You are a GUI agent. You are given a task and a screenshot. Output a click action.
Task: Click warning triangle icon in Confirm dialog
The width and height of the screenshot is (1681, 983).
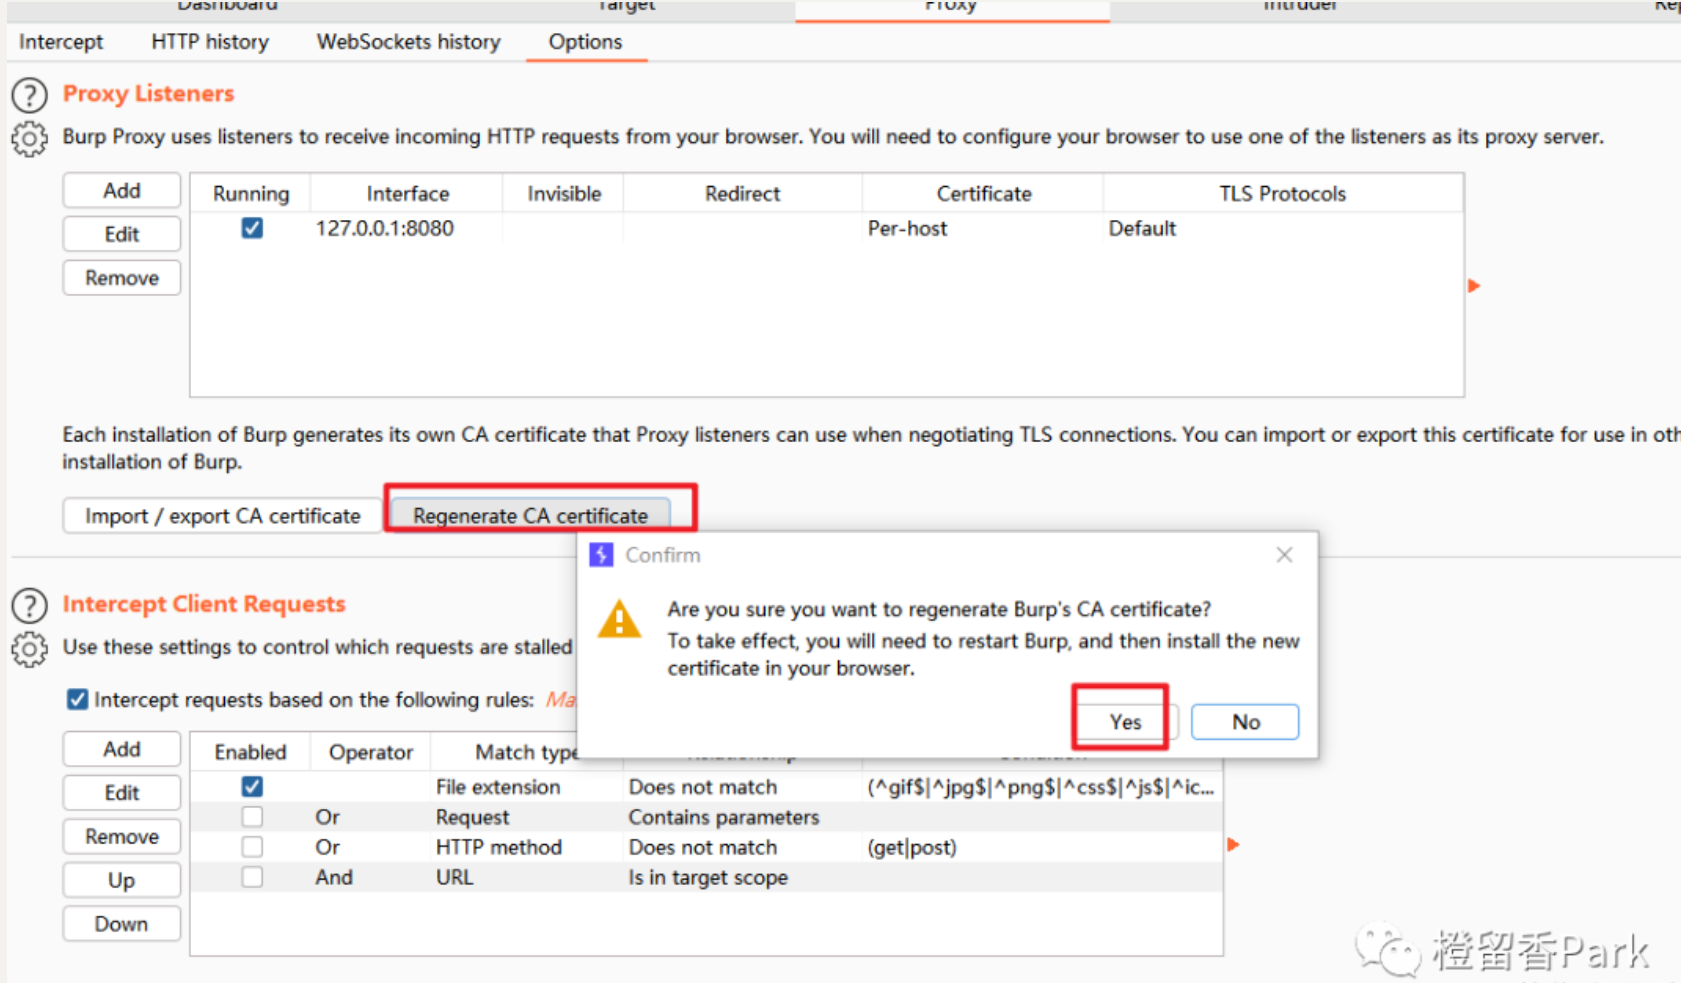619,620
